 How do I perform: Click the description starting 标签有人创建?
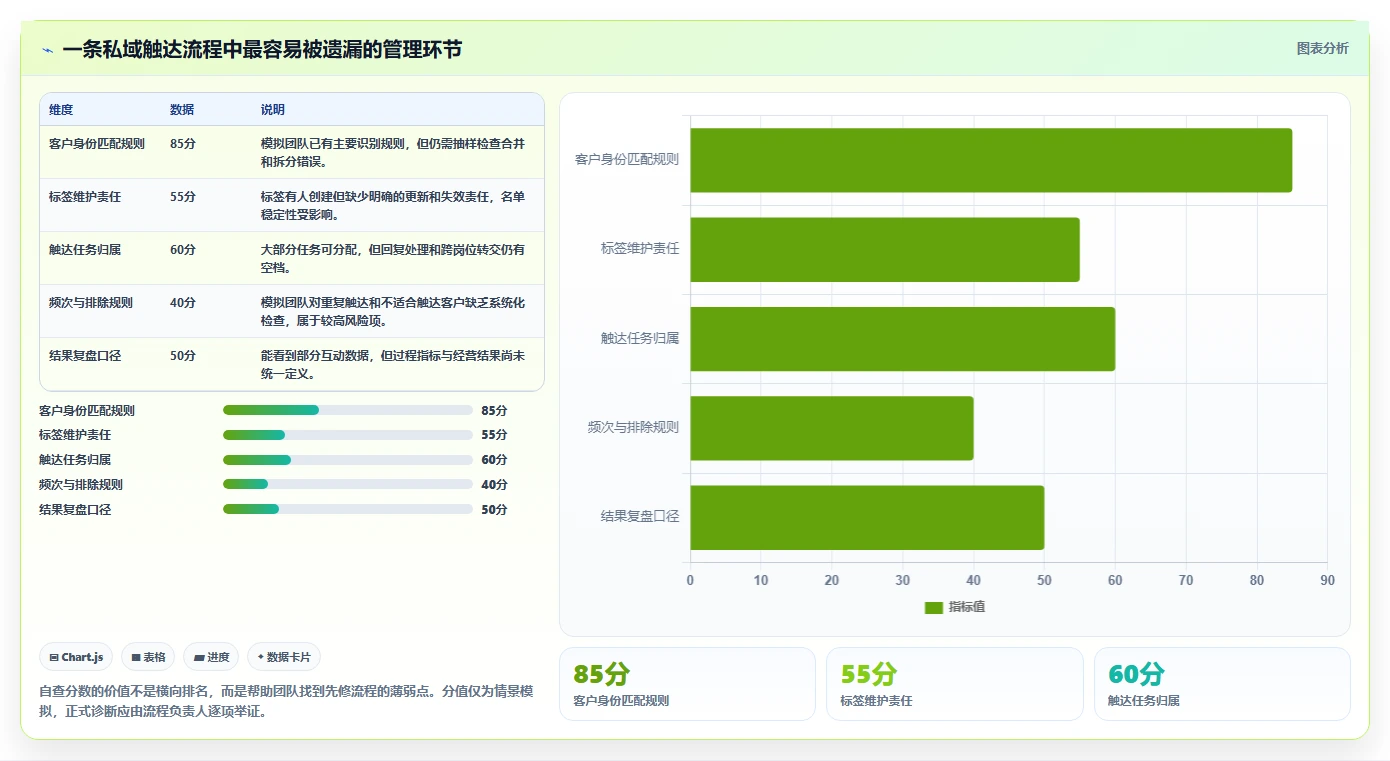click(x=393, y=206)
